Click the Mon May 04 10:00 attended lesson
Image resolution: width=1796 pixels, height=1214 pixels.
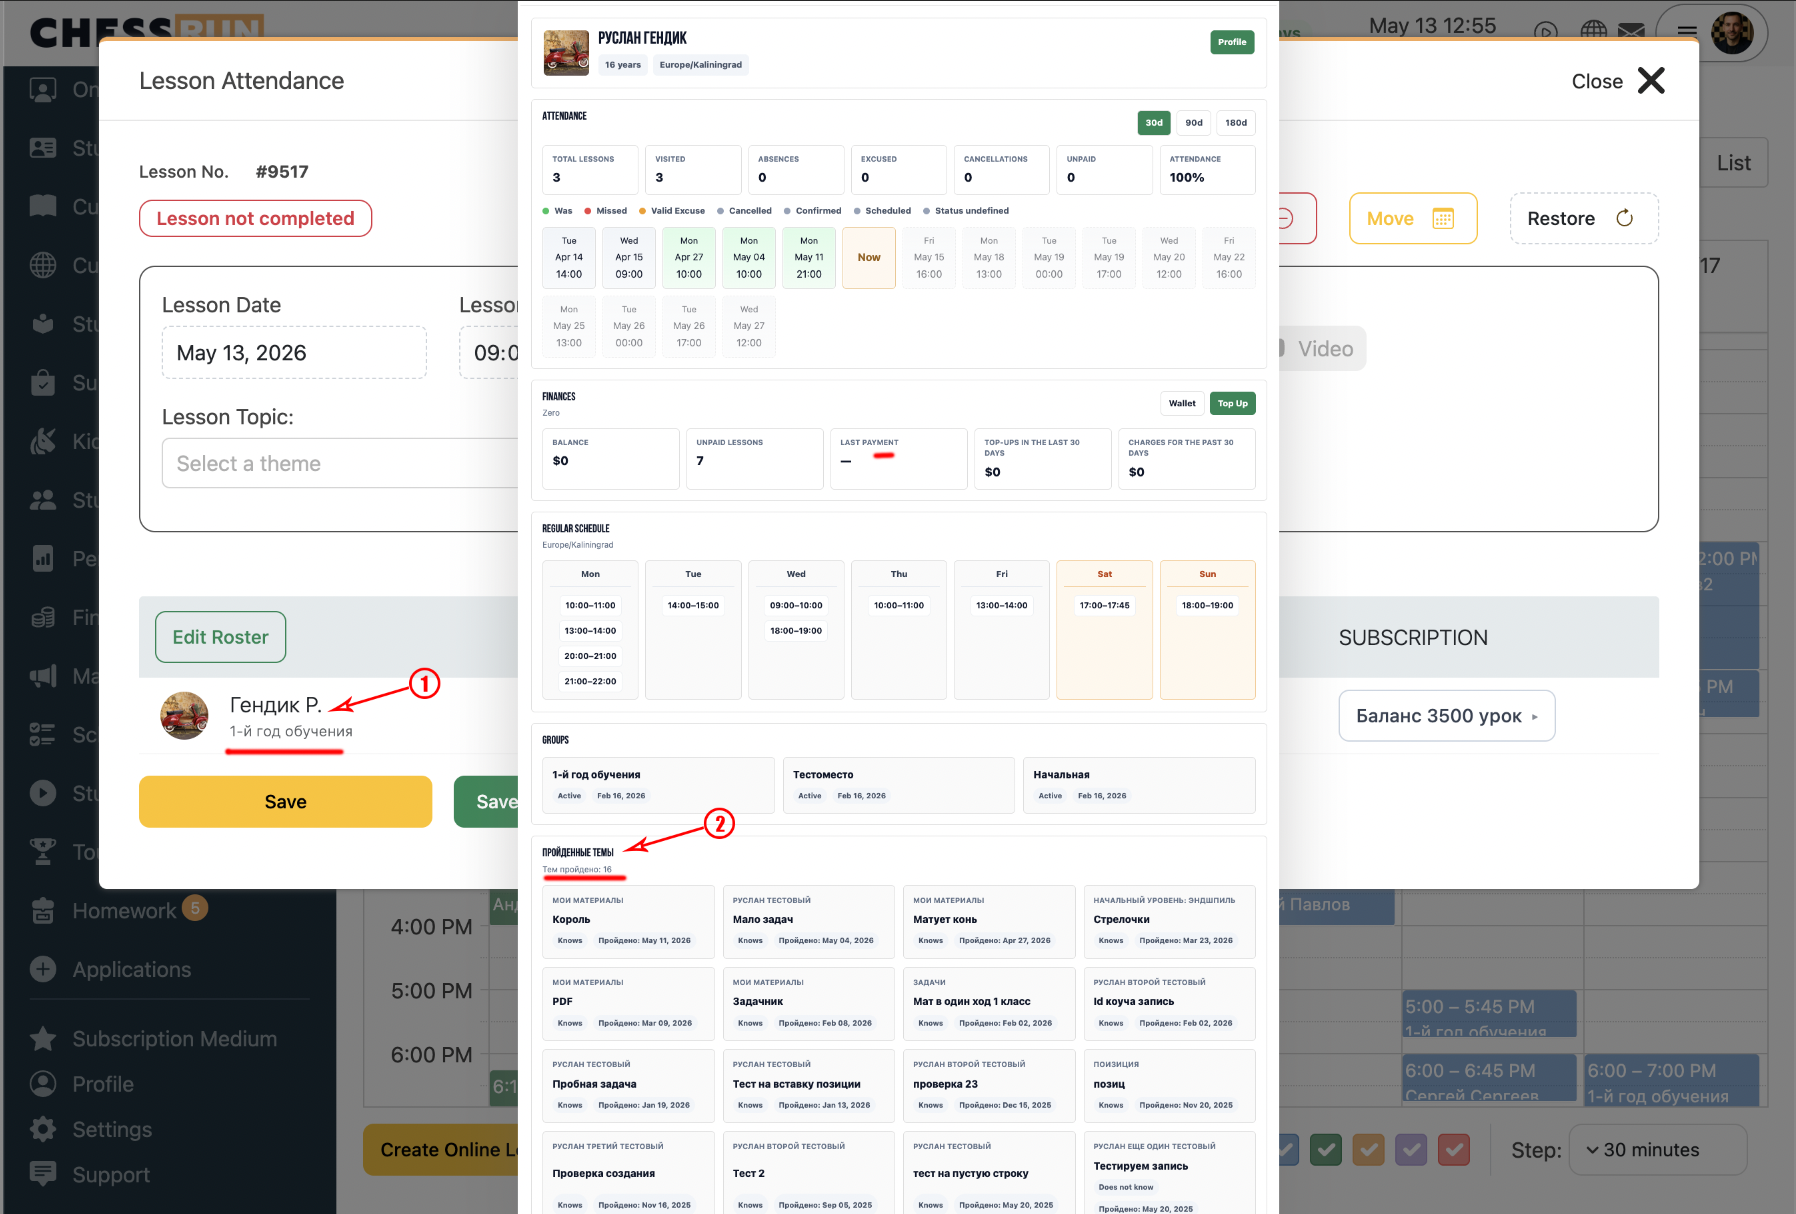pyautogui.click(x=749, y=258)
